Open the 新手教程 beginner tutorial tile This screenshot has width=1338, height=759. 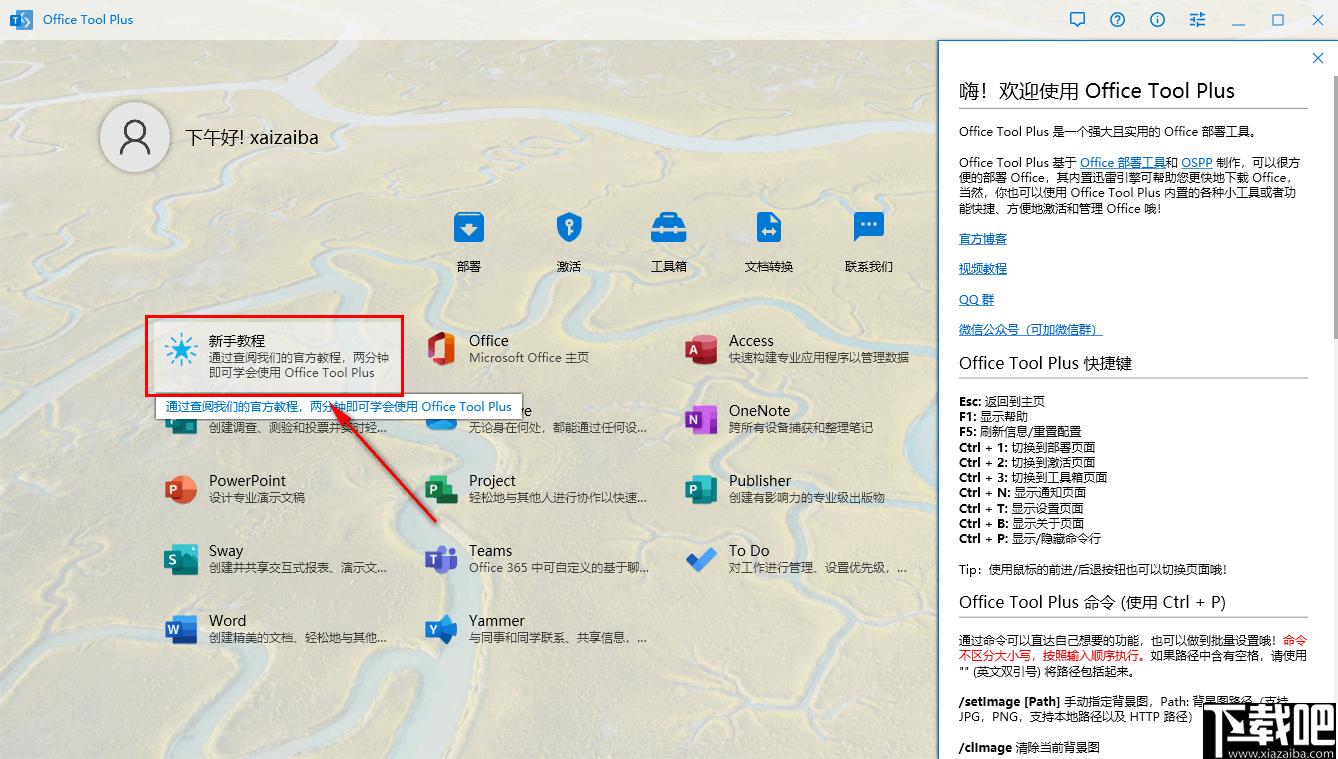274,355
